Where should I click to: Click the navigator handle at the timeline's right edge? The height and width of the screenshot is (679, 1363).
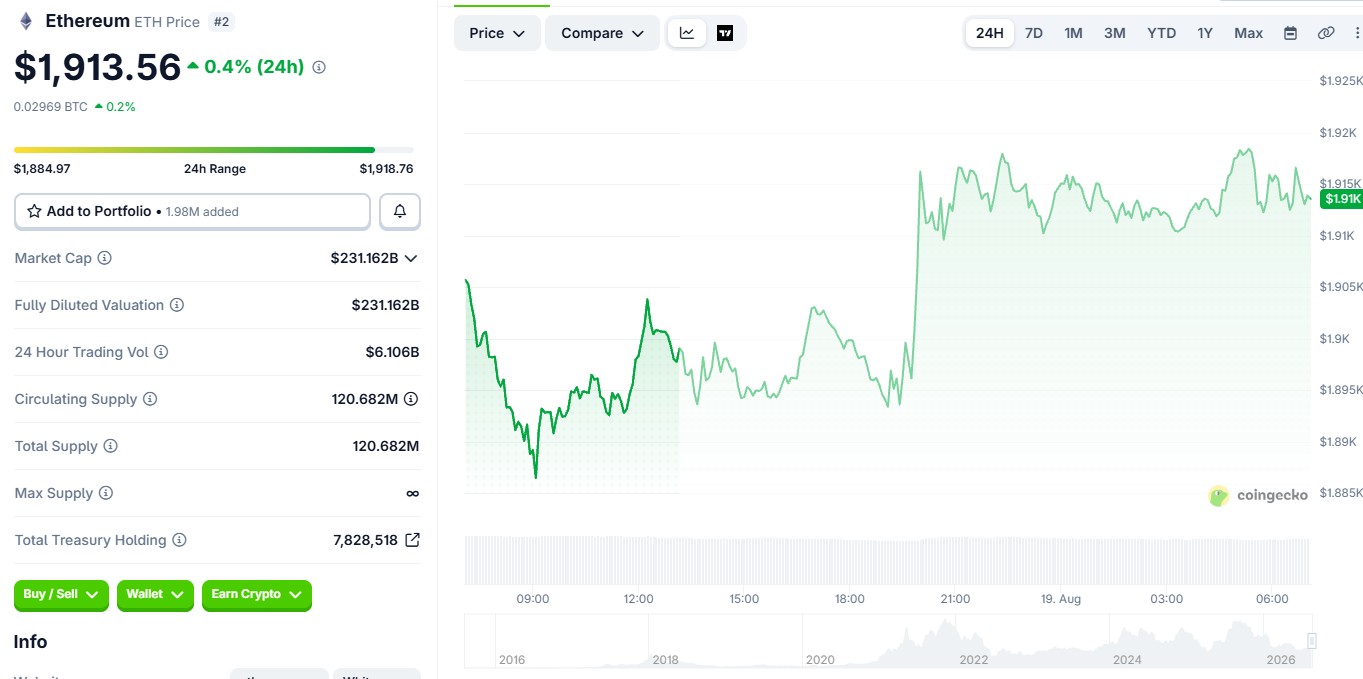(1312, 641)
